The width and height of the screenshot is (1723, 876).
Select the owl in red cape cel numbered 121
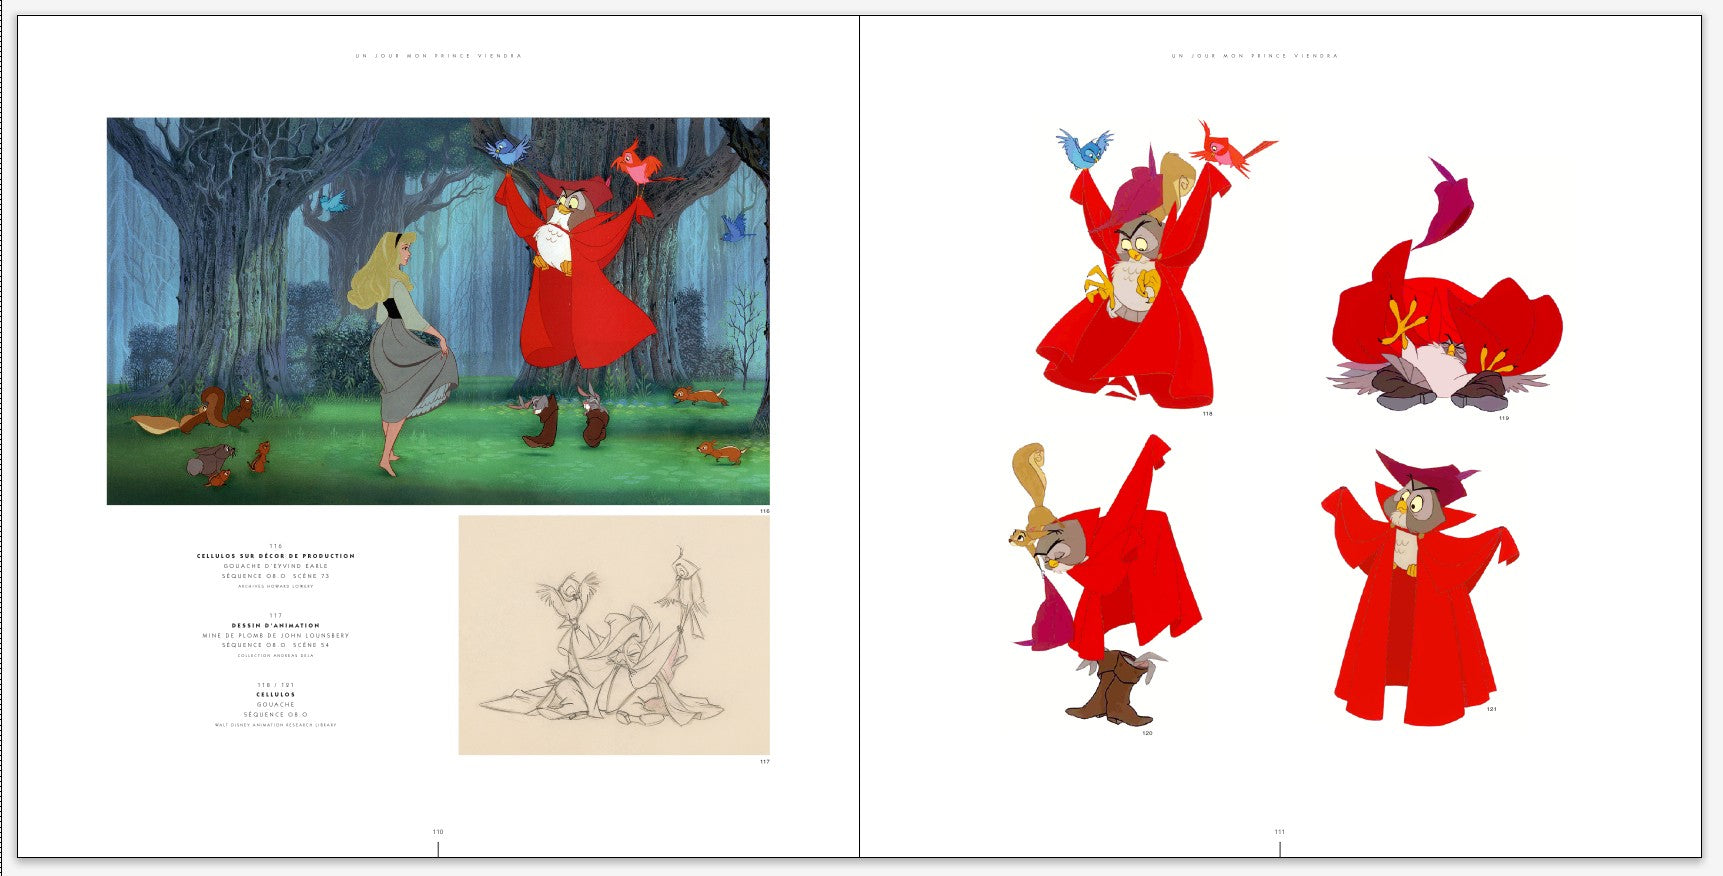[x=1418, y=586]
